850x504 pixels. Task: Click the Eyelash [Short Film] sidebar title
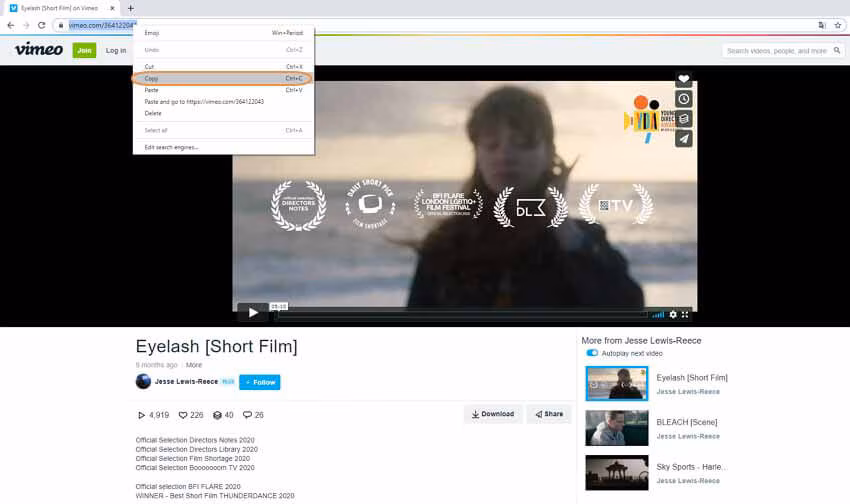(692, 378)
